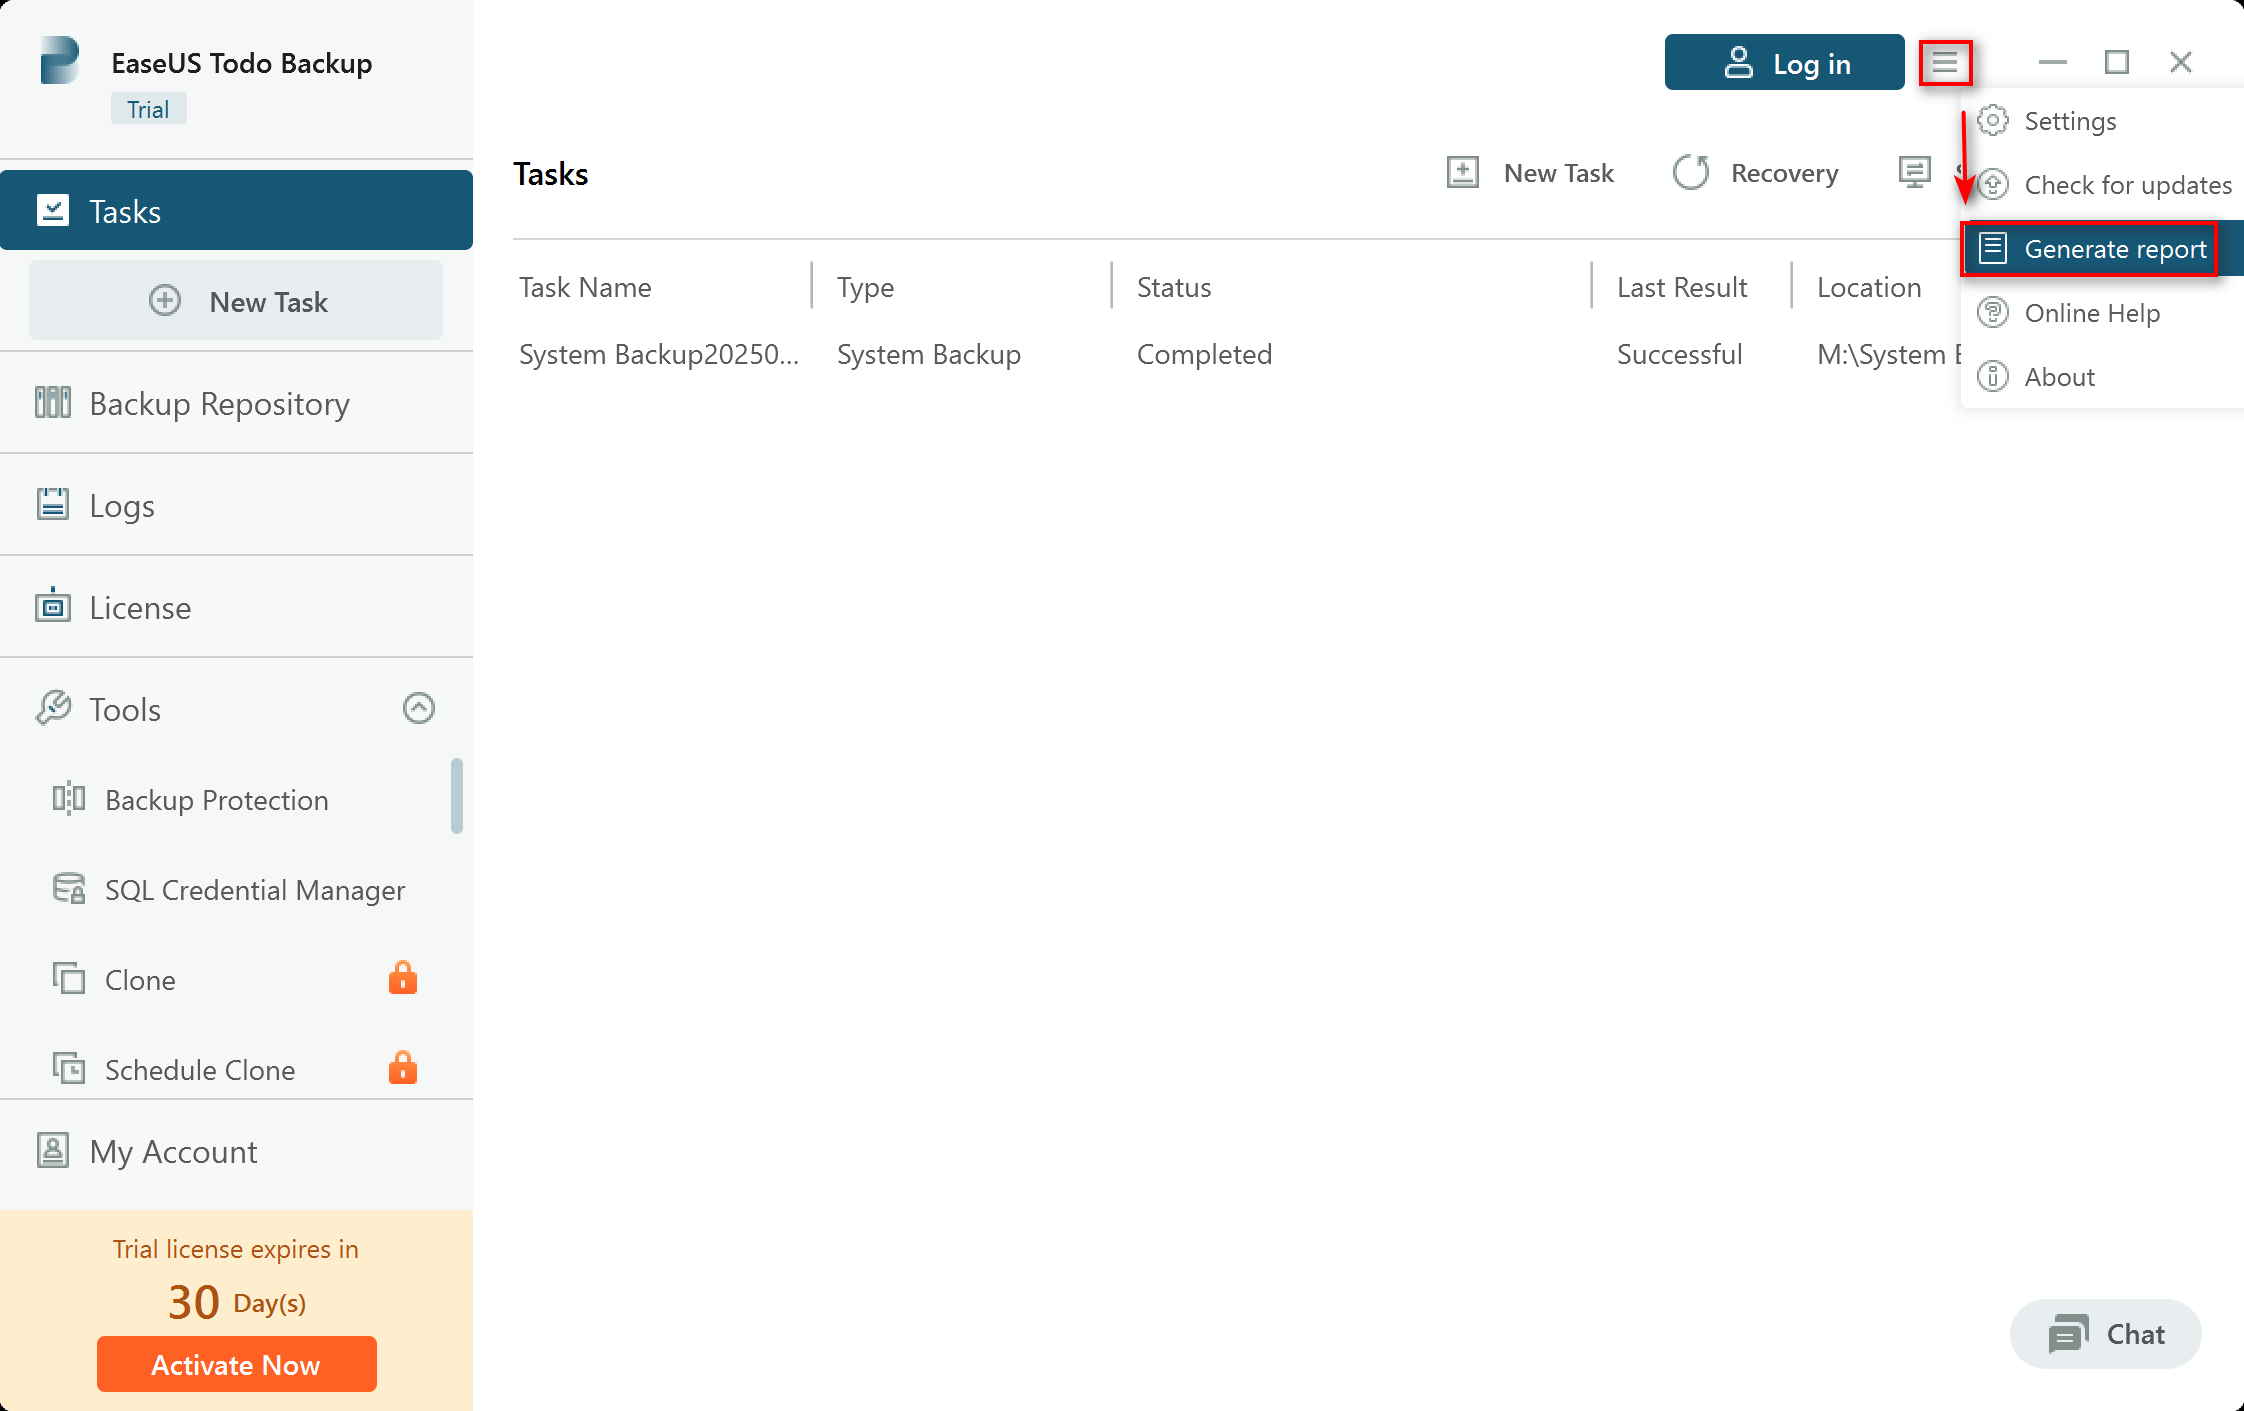The width and height of the screenshot is (2244, 1411).
Task: Click the Clone orange lock icon
Action: click(403, 977)
